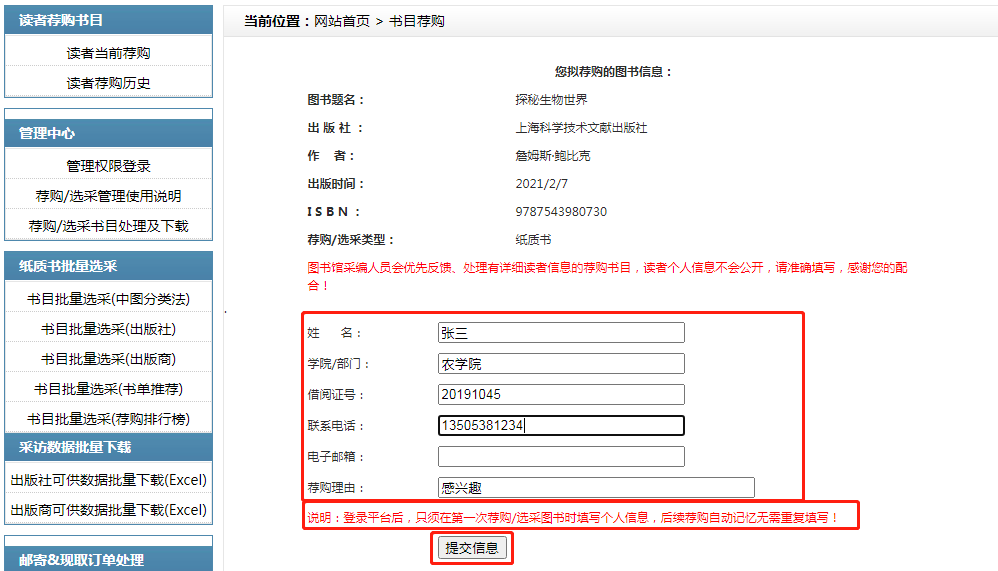Click 出版商可供数据批量下载(Excel)
The image size is (998, 571).
pos(108,510)
